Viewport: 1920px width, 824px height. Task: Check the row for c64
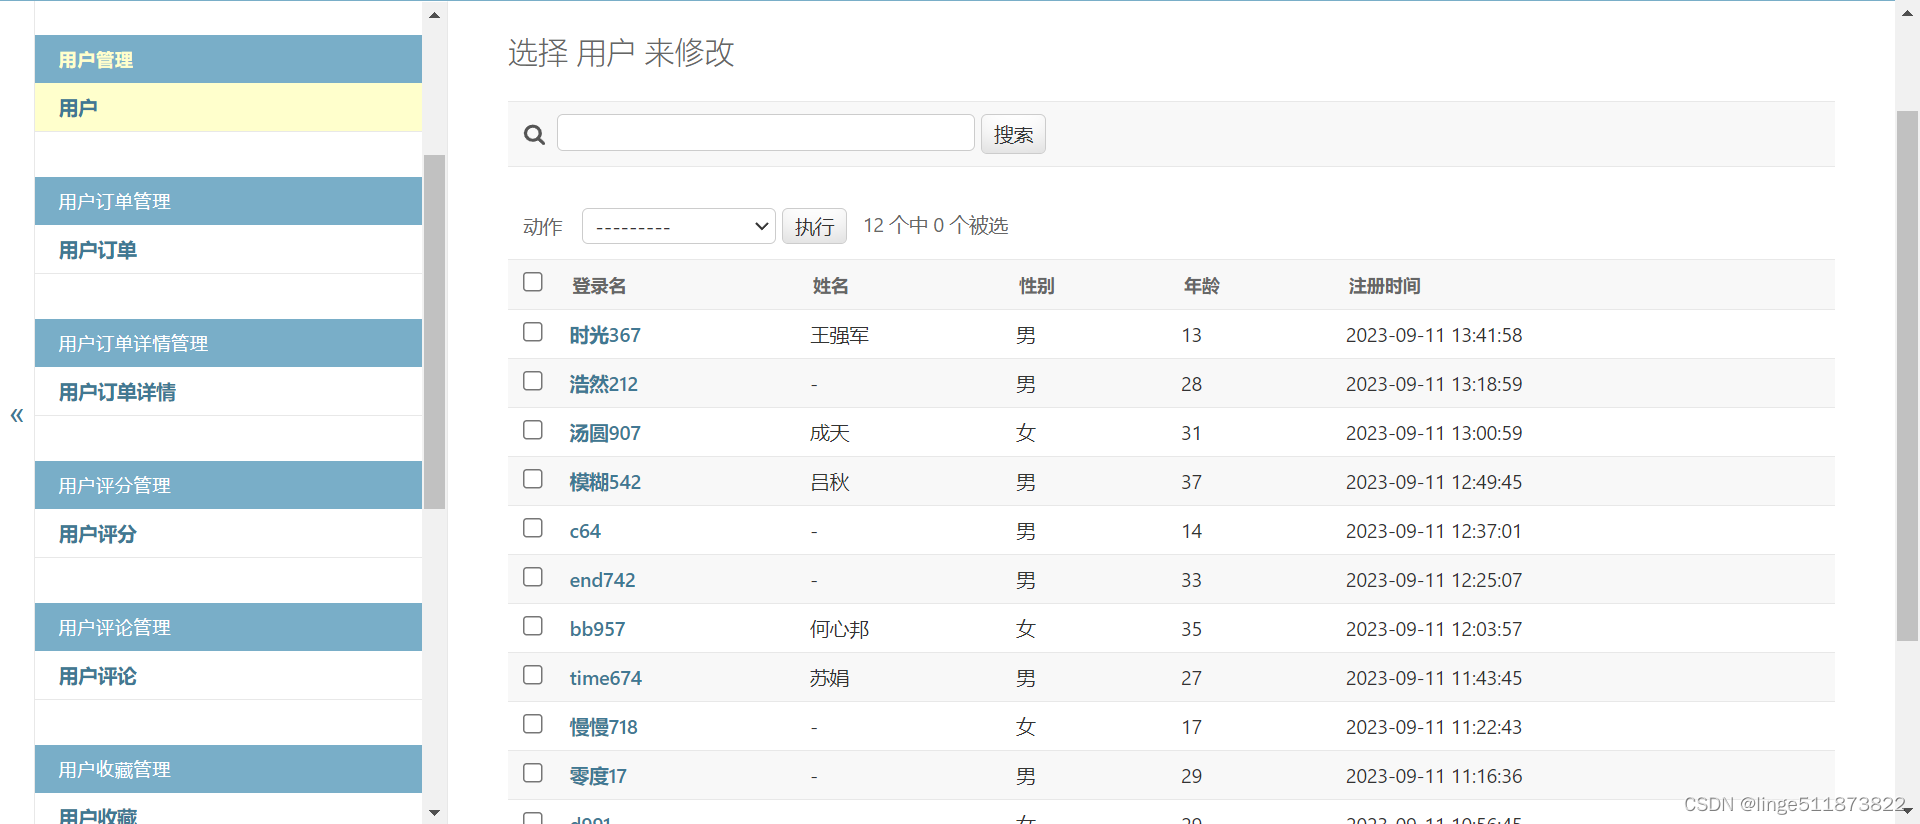pyautogui.click(x=533, y=527)
